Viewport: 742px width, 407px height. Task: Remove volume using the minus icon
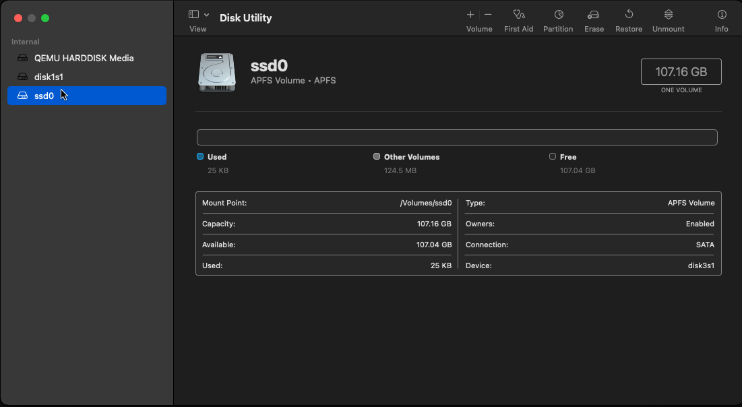click(488, 15)
